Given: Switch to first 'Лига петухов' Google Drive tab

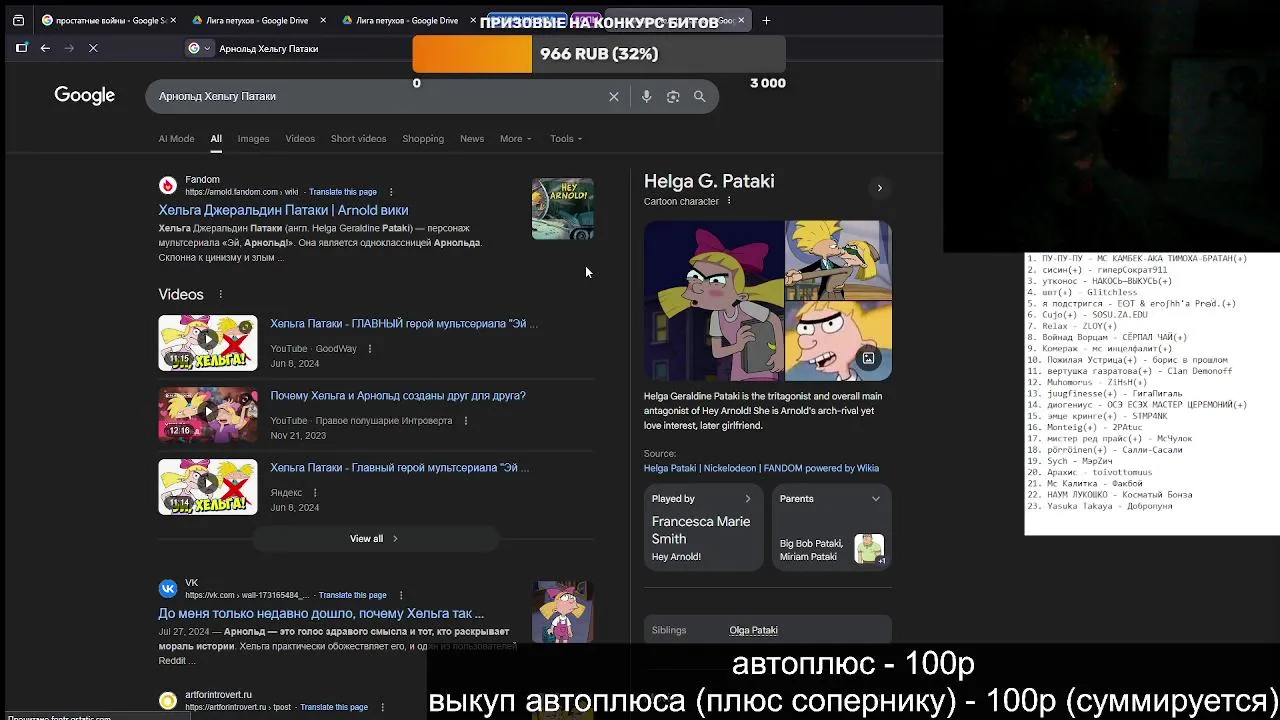Looking at the screenshot, I should tap(259, 20).
